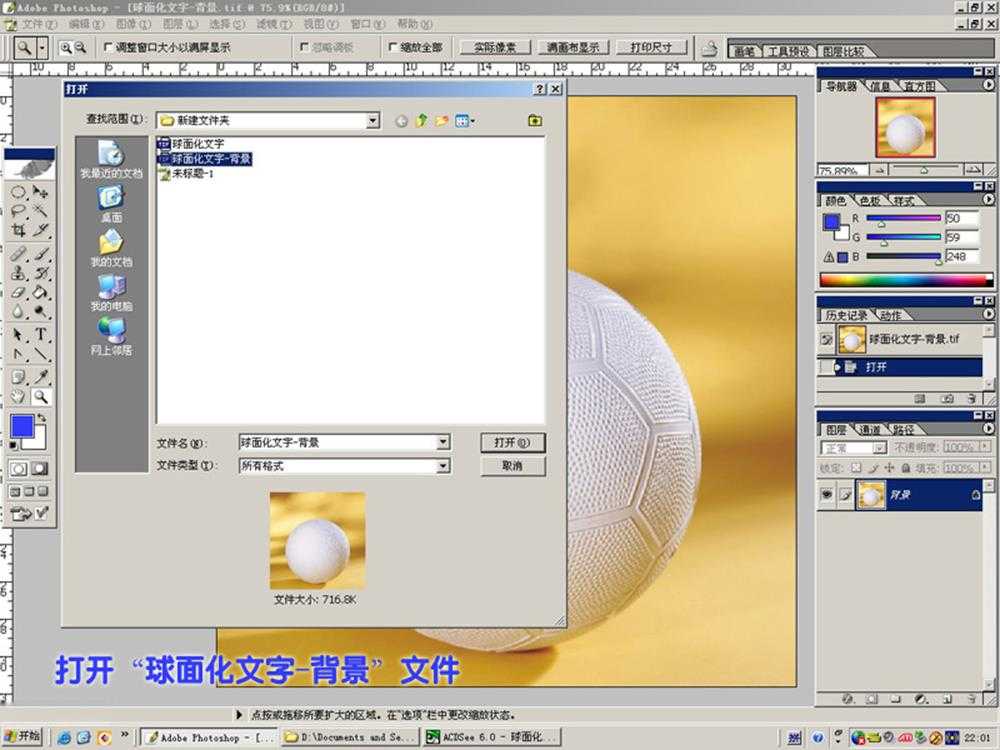Select the Magic Wand tool
Image resolution: width=1000 pixels, height=750 pixels.
[40, 211]
